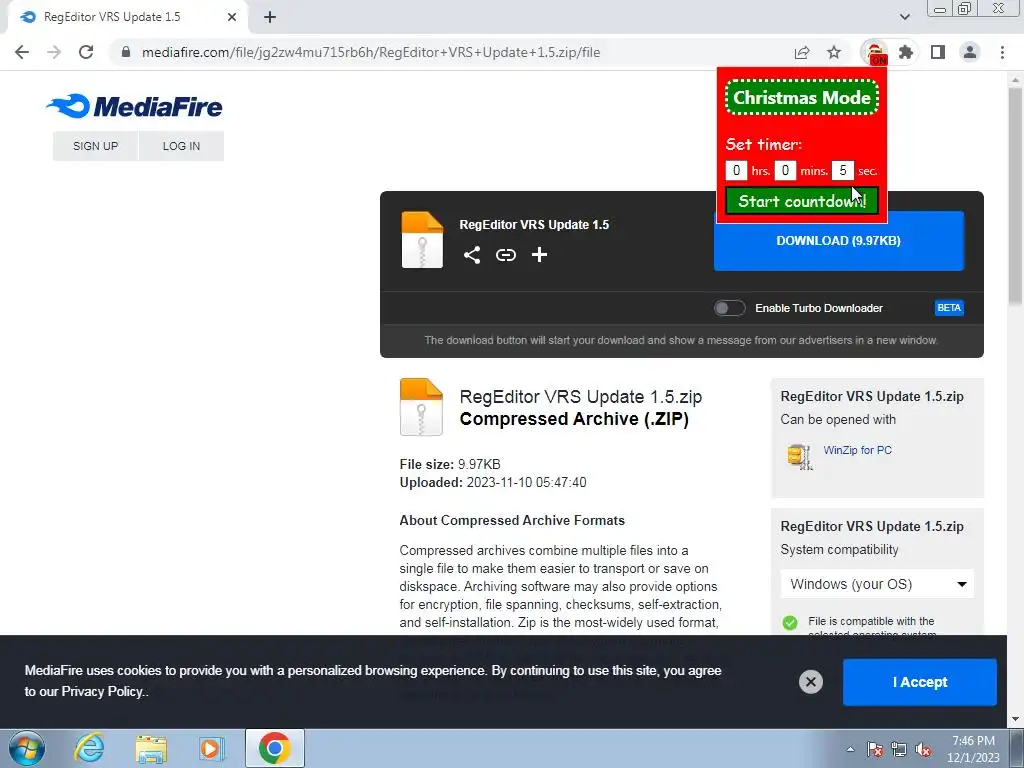Click the MediaFire logo
The image size is (1024, 768).
coord(135,106)
